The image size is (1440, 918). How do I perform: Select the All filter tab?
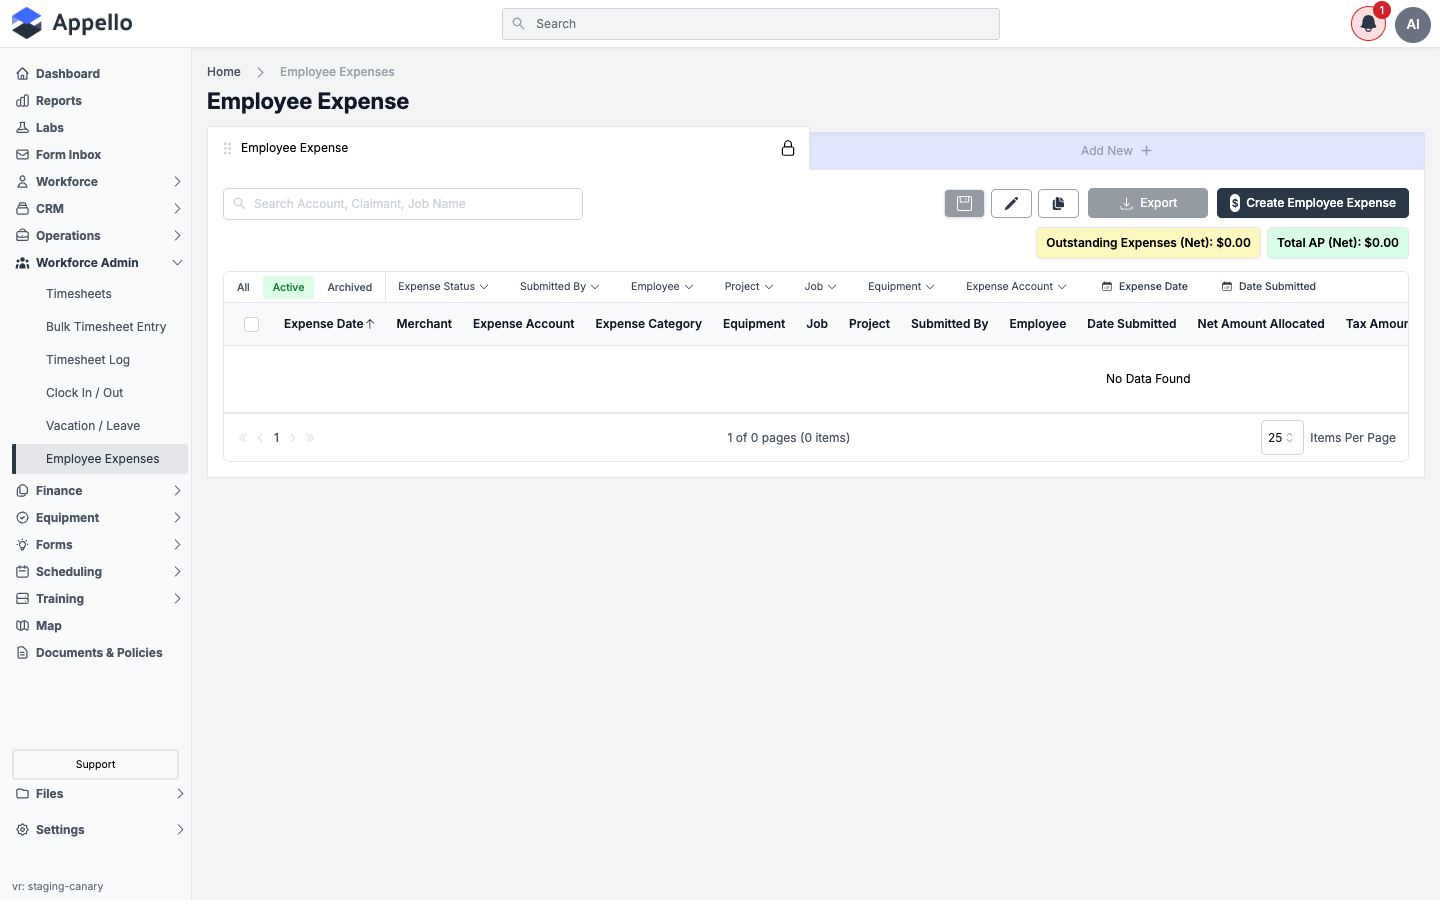click(x=243, y=288)
